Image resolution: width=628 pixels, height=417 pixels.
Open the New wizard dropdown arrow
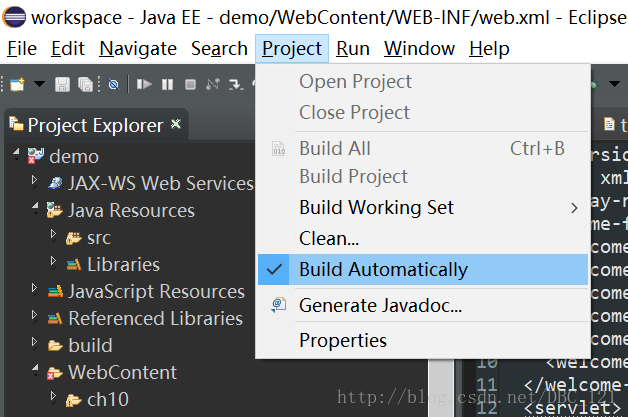pos(39,85)
